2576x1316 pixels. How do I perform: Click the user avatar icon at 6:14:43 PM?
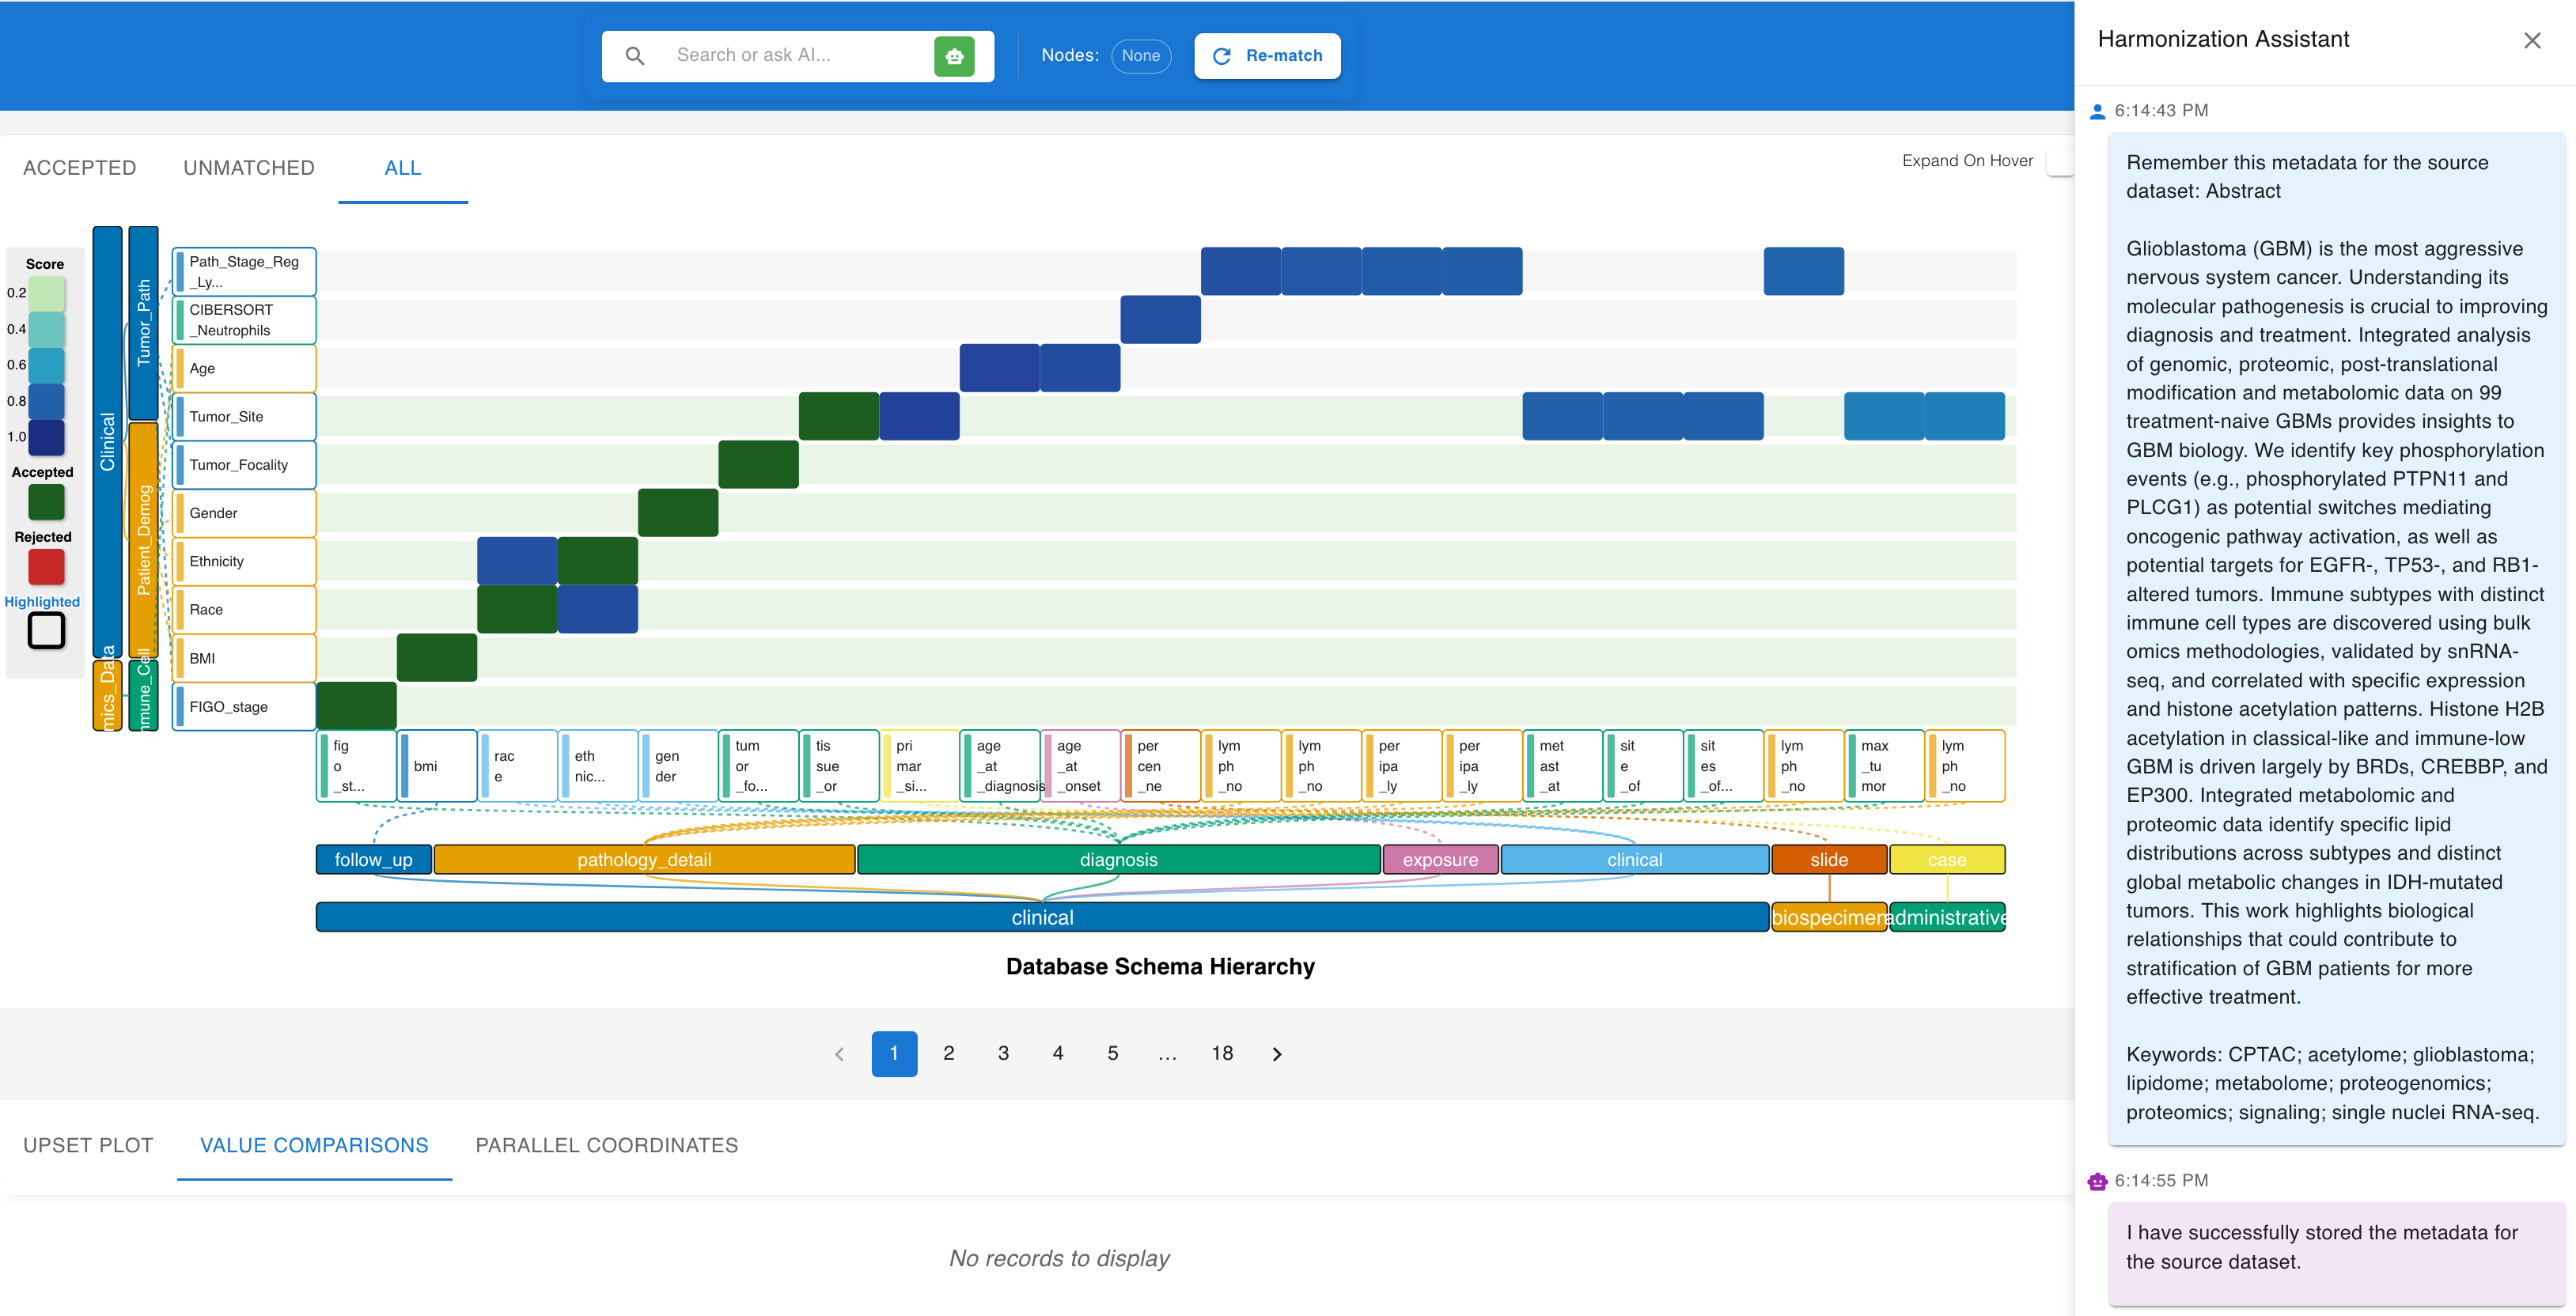2097,111
